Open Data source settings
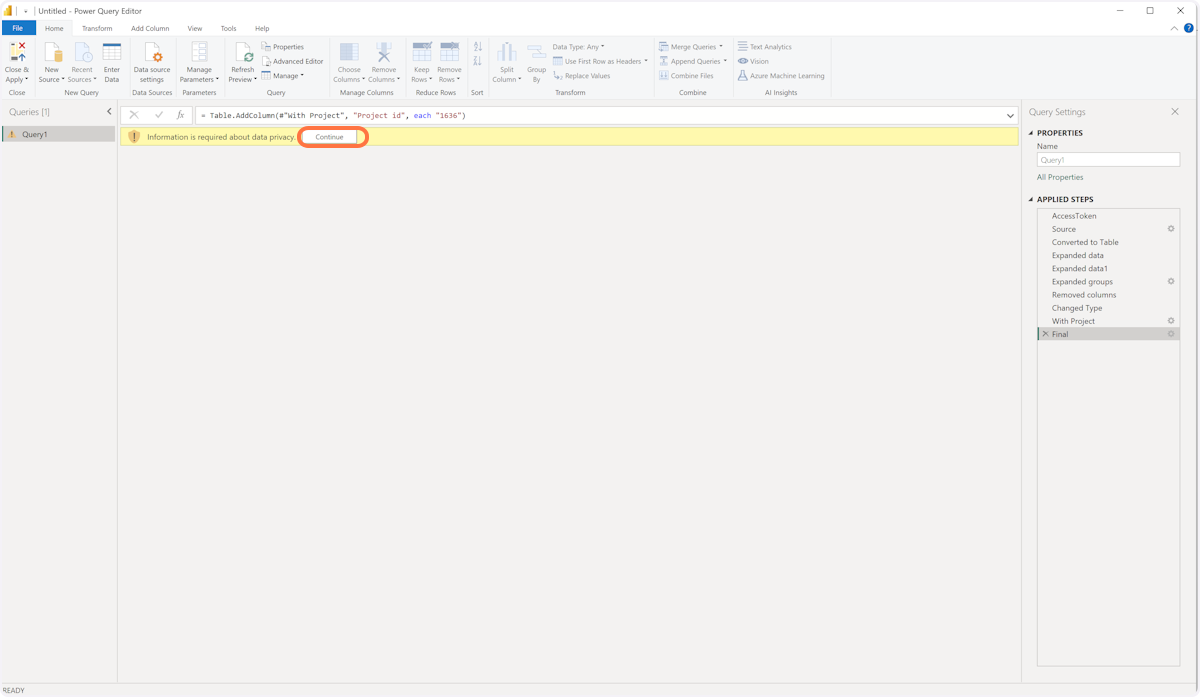The height and width of the screenshot is (697, 1200). 152,62
